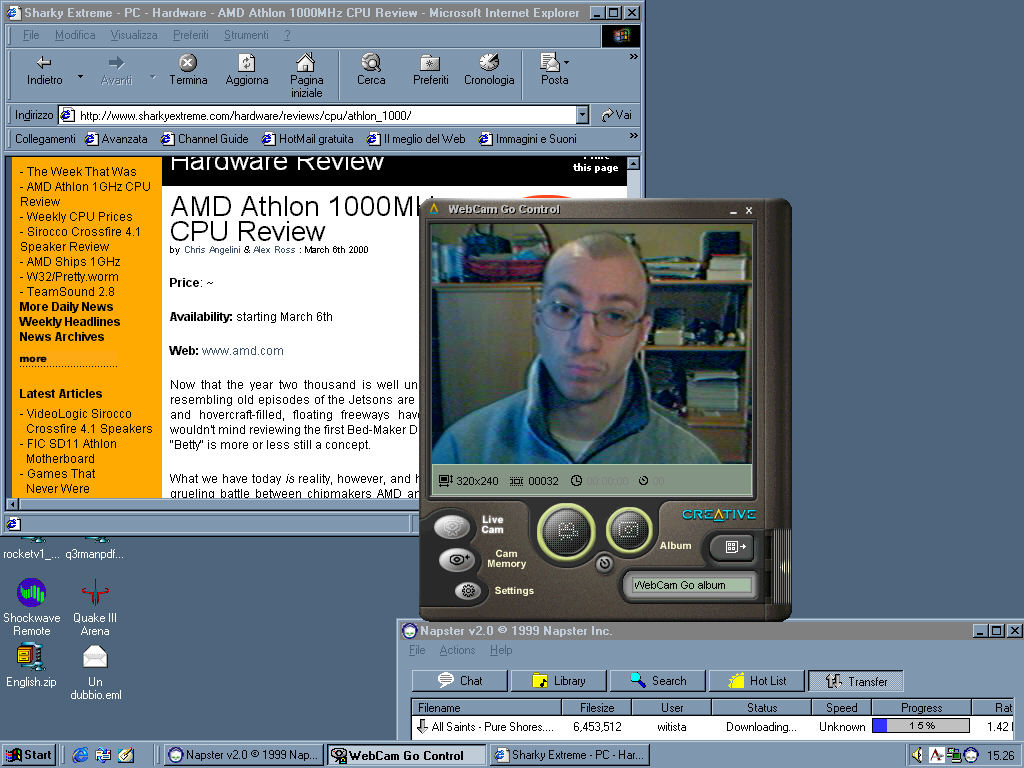Open Napster Search tab
The image size is (1024, 768).
(658, 680)
